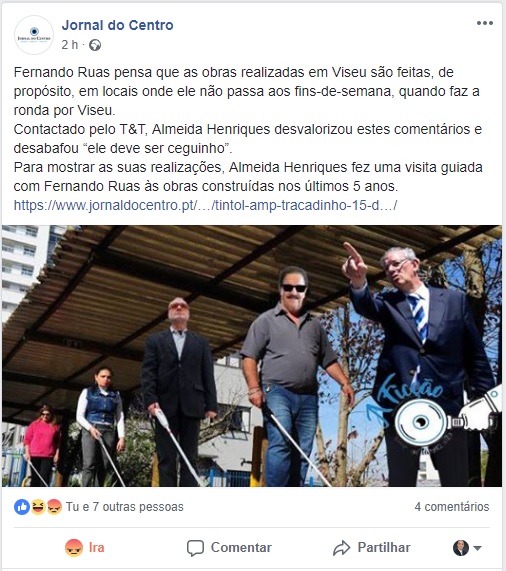Open the jornaldocentro.pt article link

(205, 205)
